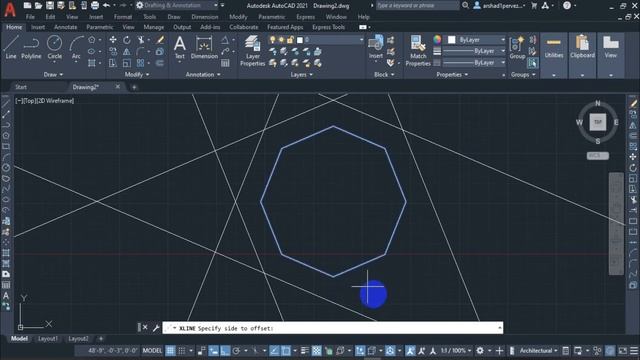Screen dimensions: 640x360
Task: Toggle polar tracking in status bar
Action: (236, 351)
